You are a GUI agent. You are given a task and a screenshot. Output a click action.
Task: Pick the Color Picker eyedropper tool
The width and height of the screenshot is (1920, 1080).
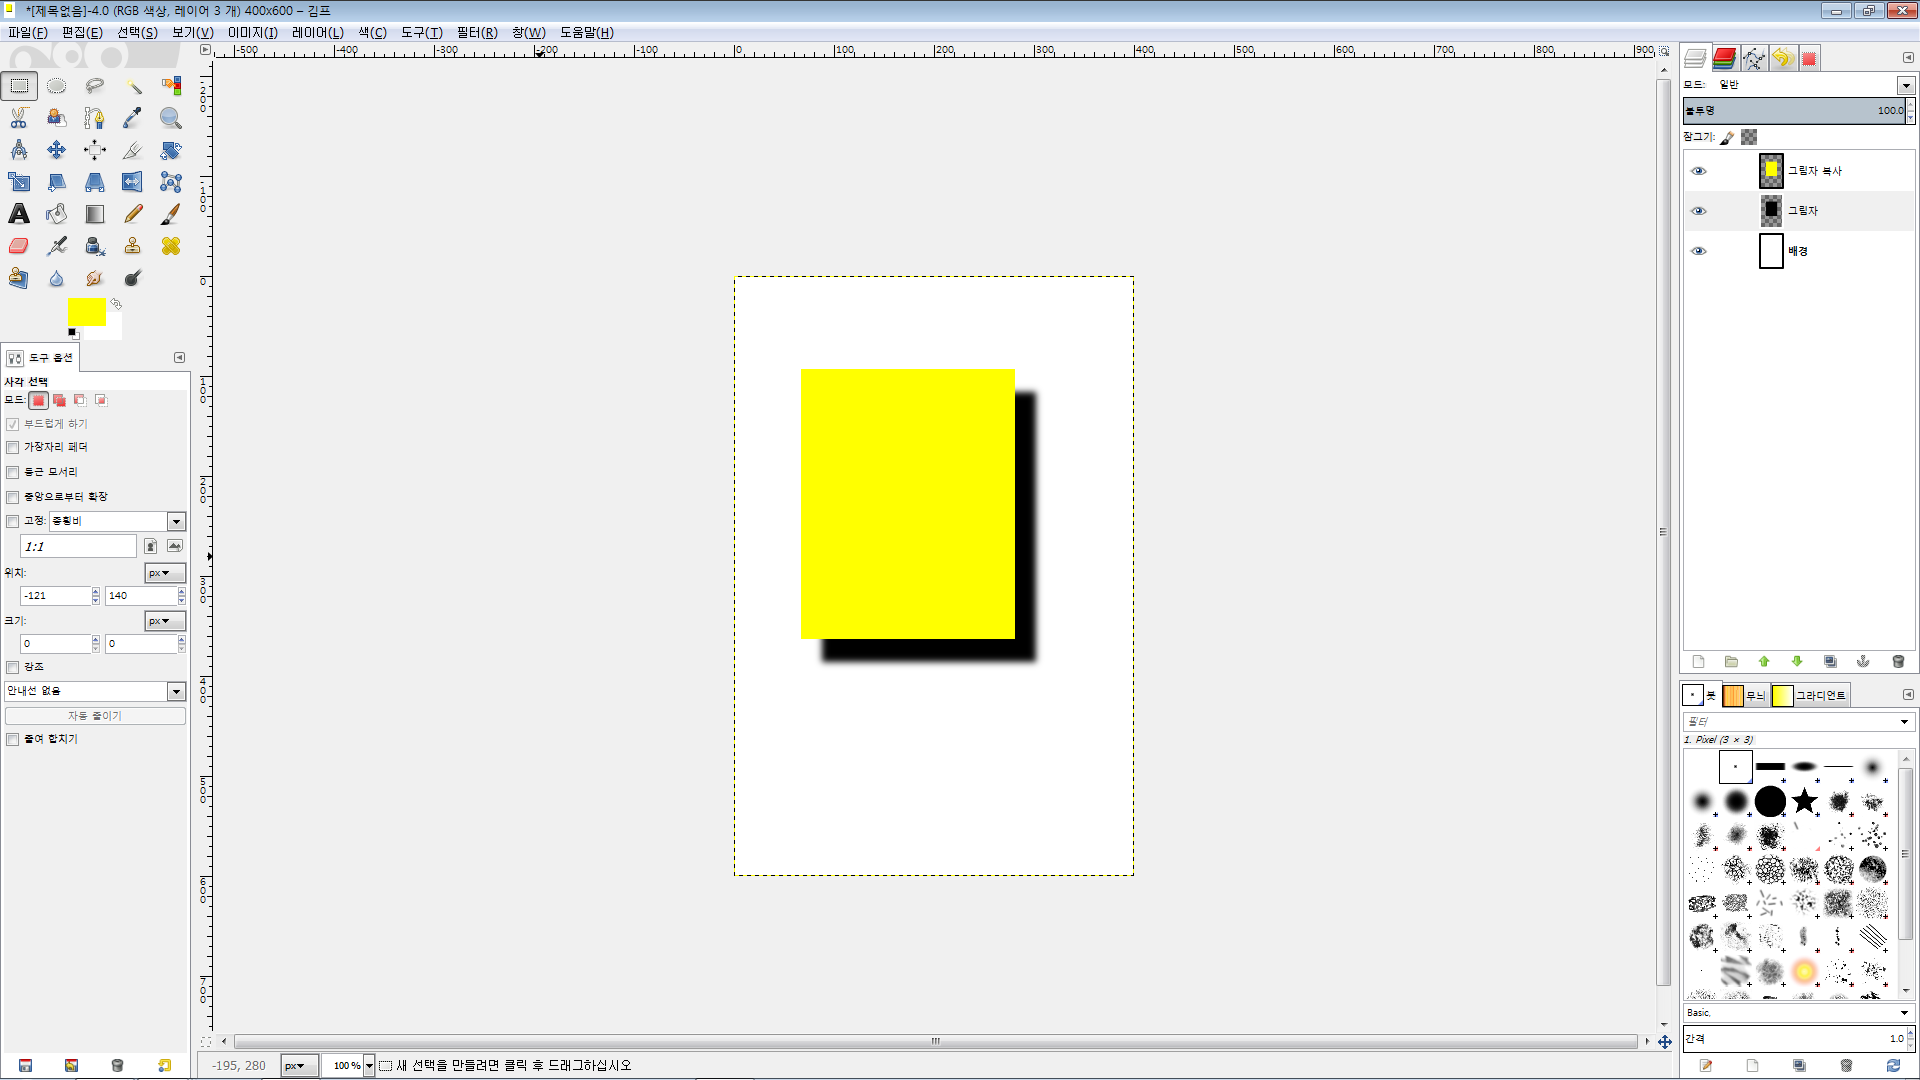click(133, 118)
